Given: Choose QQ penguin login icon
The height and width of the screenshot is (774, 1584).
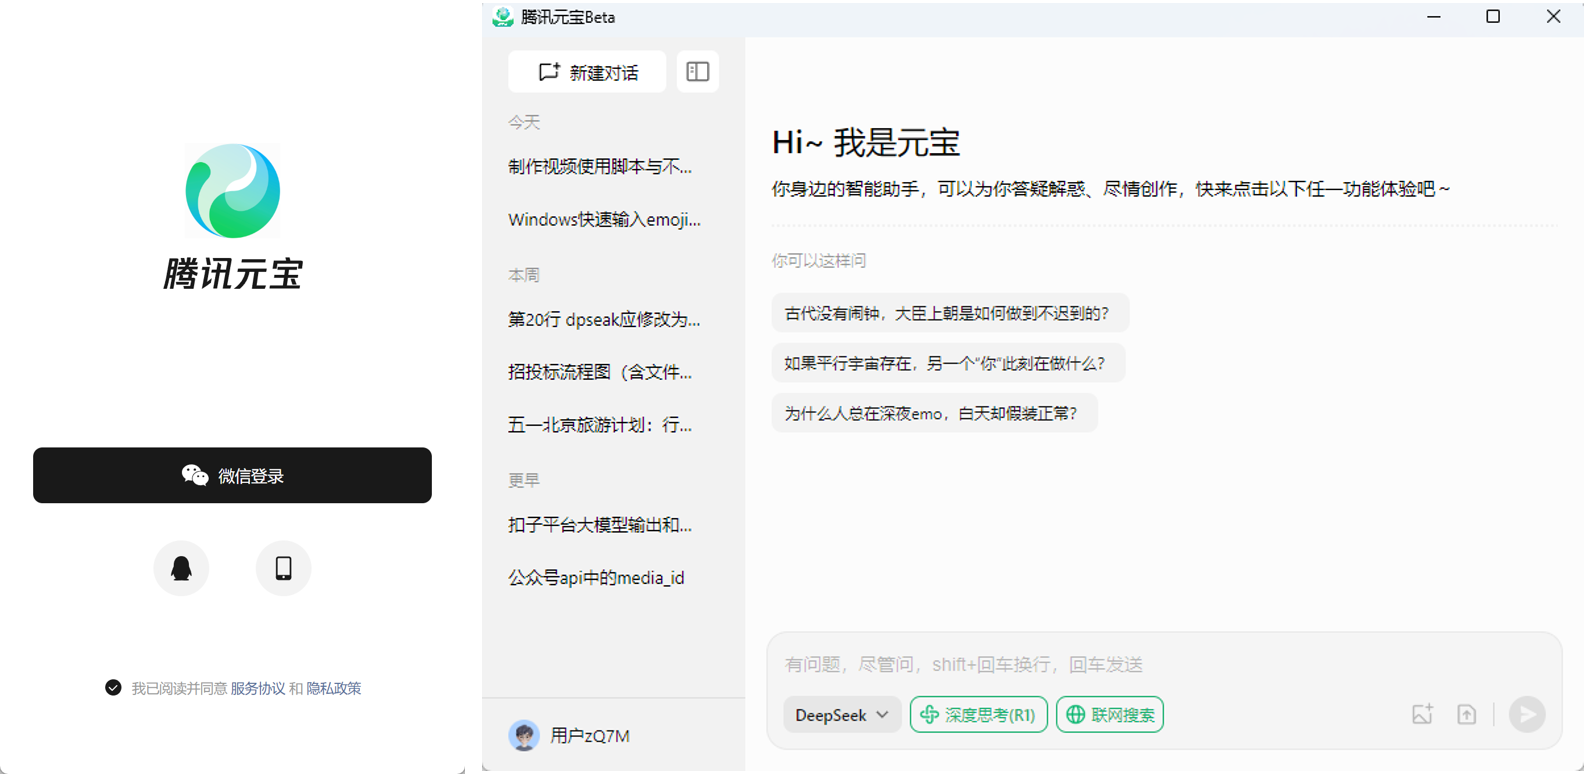Looking at the screenshot, I should [181, 568].
